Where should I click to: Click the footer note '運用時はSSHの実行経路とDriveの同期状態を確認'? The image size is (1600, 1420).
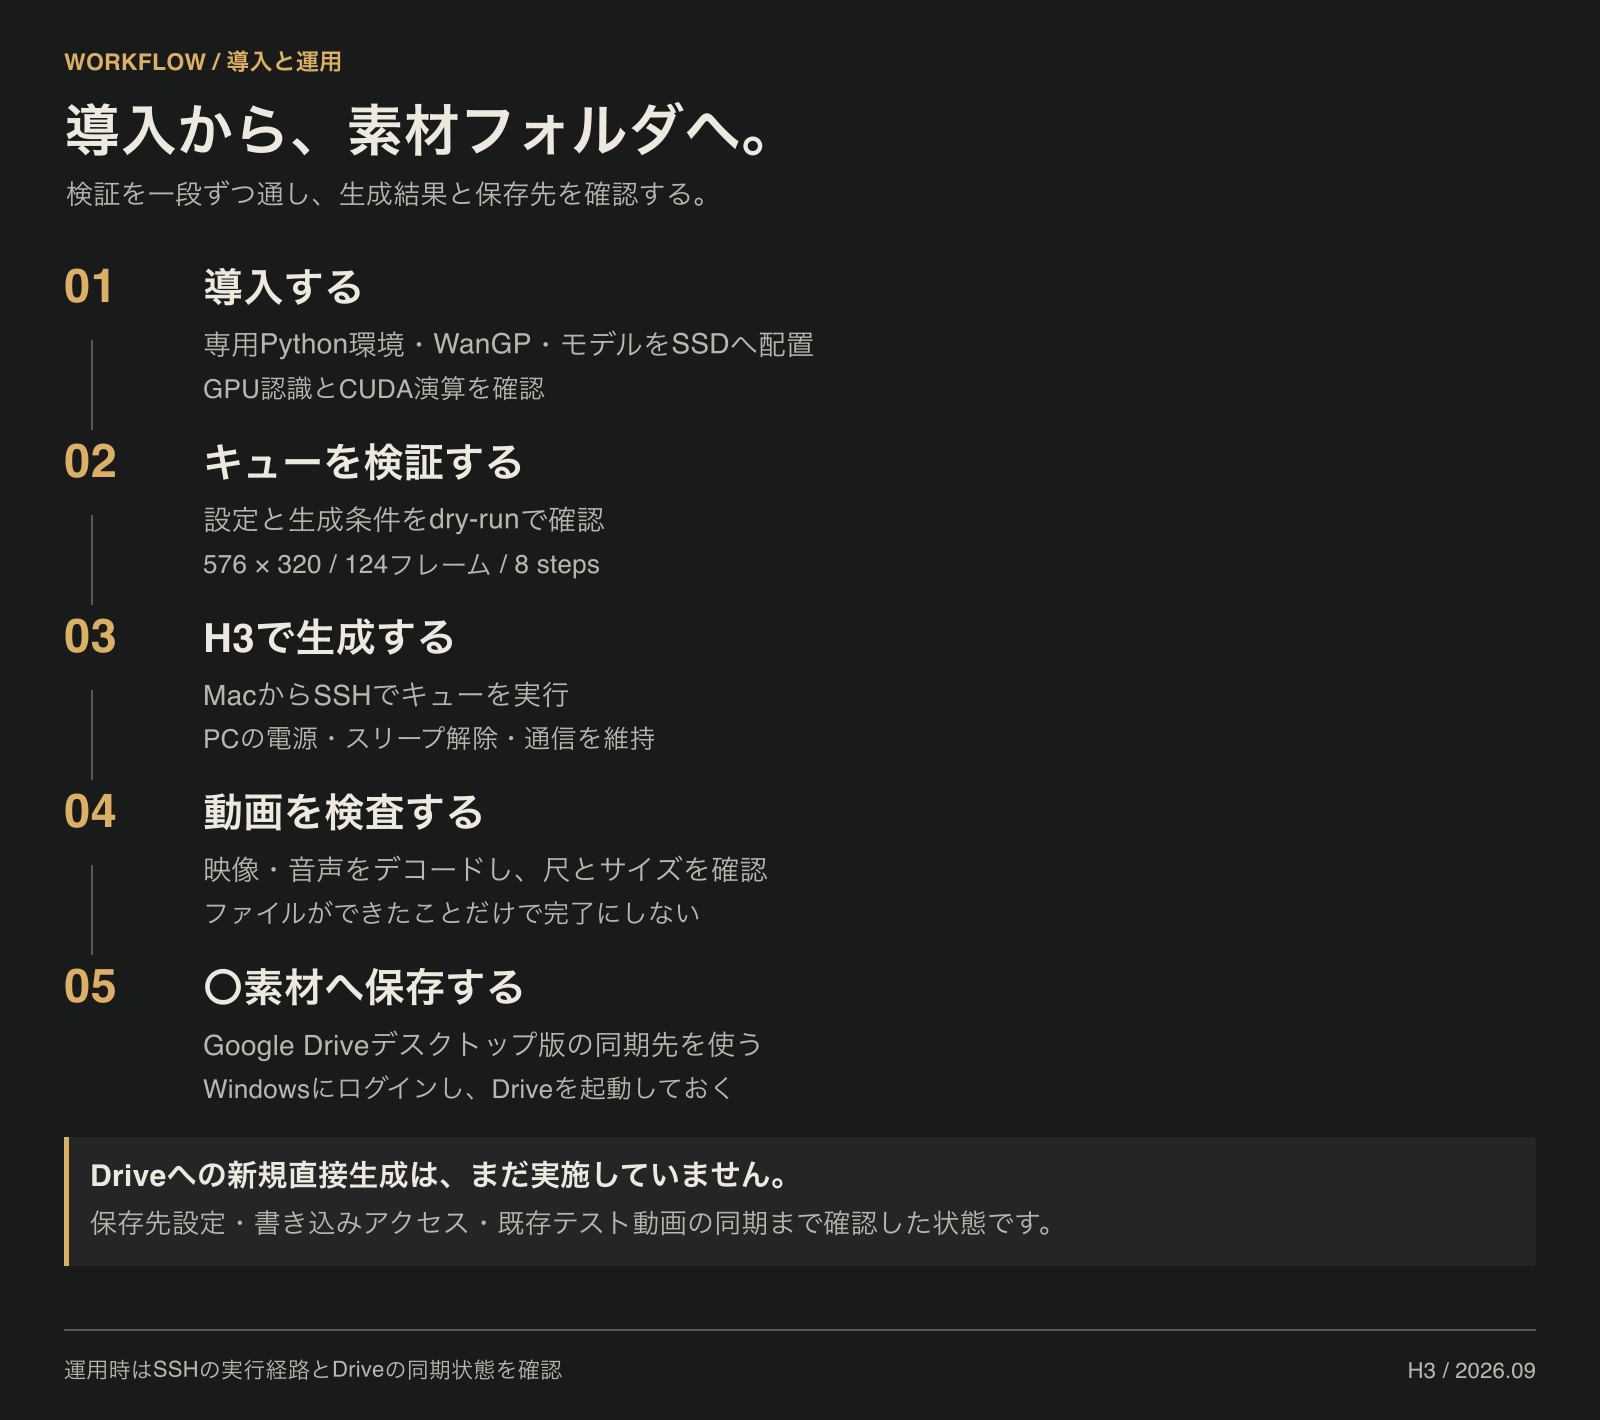[313, 1370]
